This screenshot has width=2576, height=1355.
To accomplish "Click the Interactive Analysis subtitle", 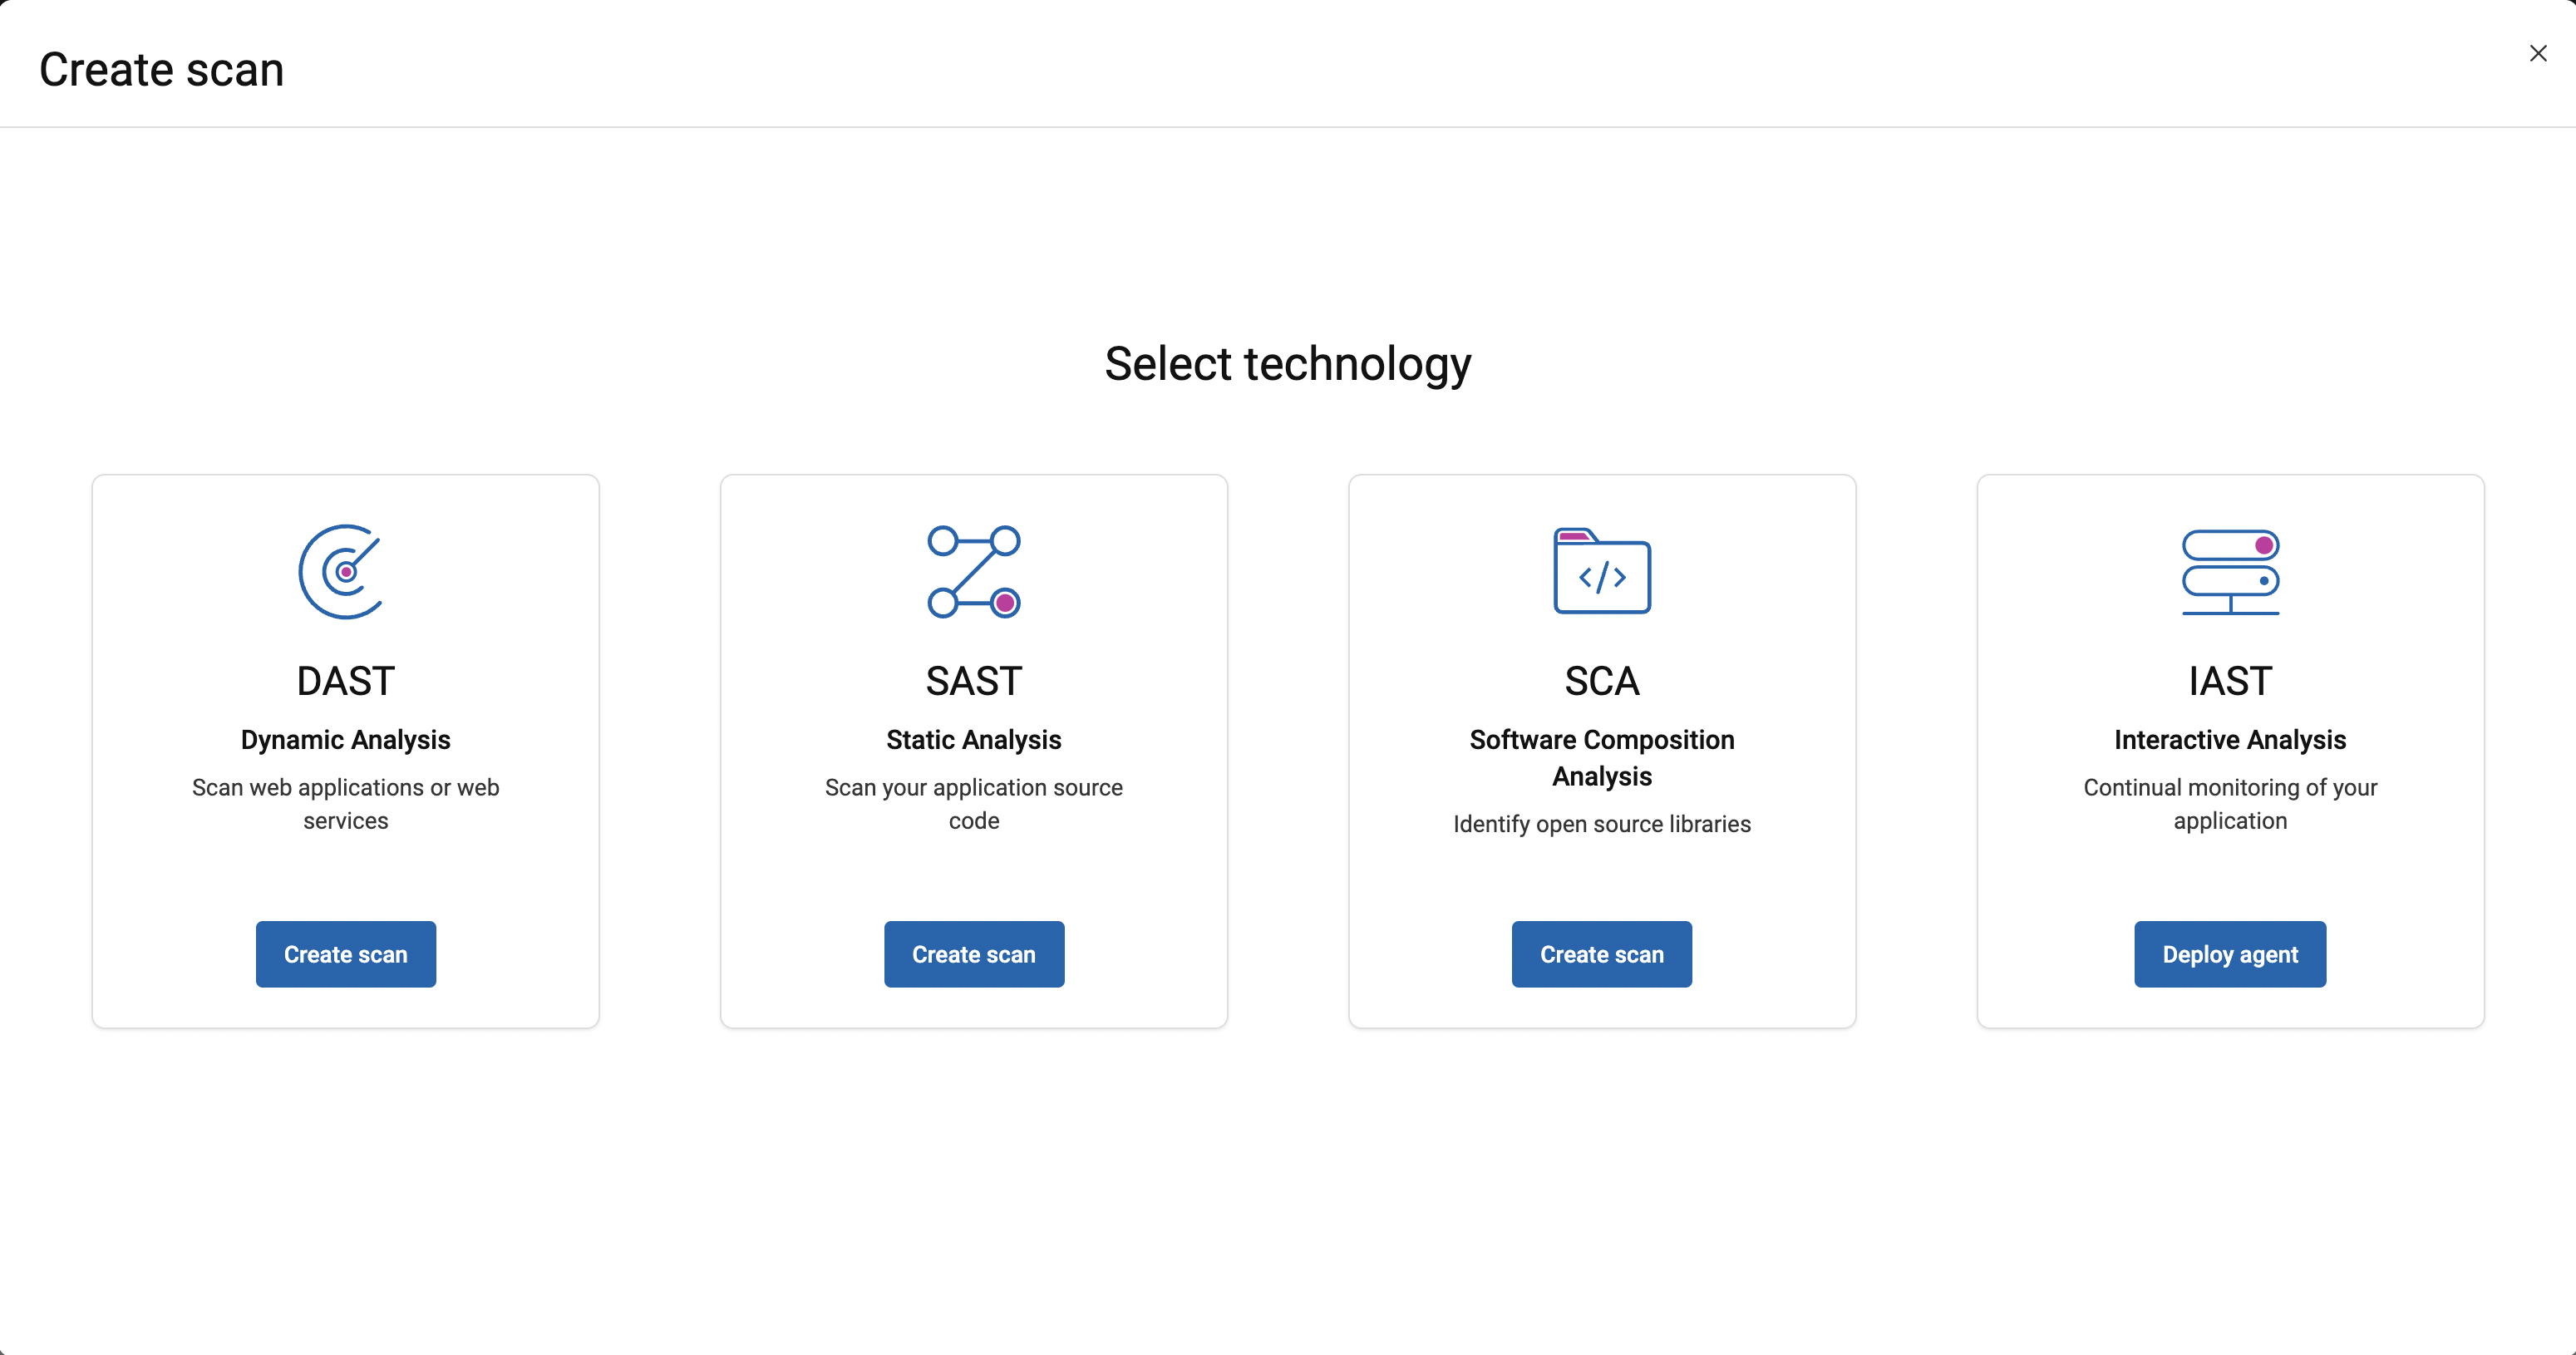I will pos(2229,740).
